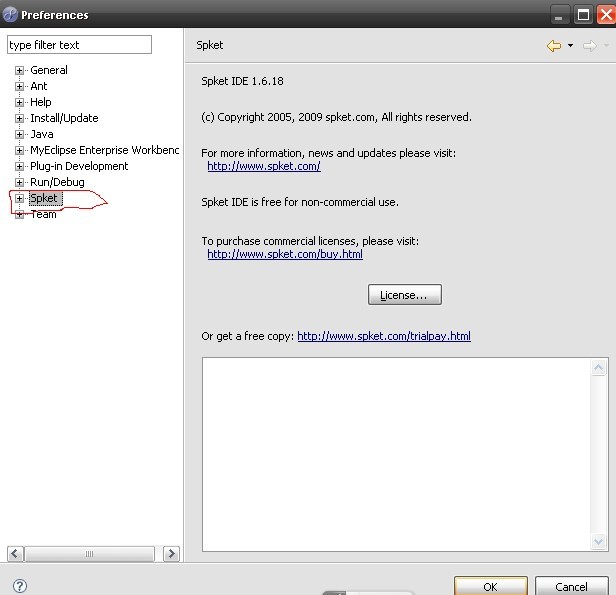Click 'Spket IDE is free for non-commercial use.' text
Image resolution: width=616 pixels, height=595 pixels.
click(x=300, y=202)
